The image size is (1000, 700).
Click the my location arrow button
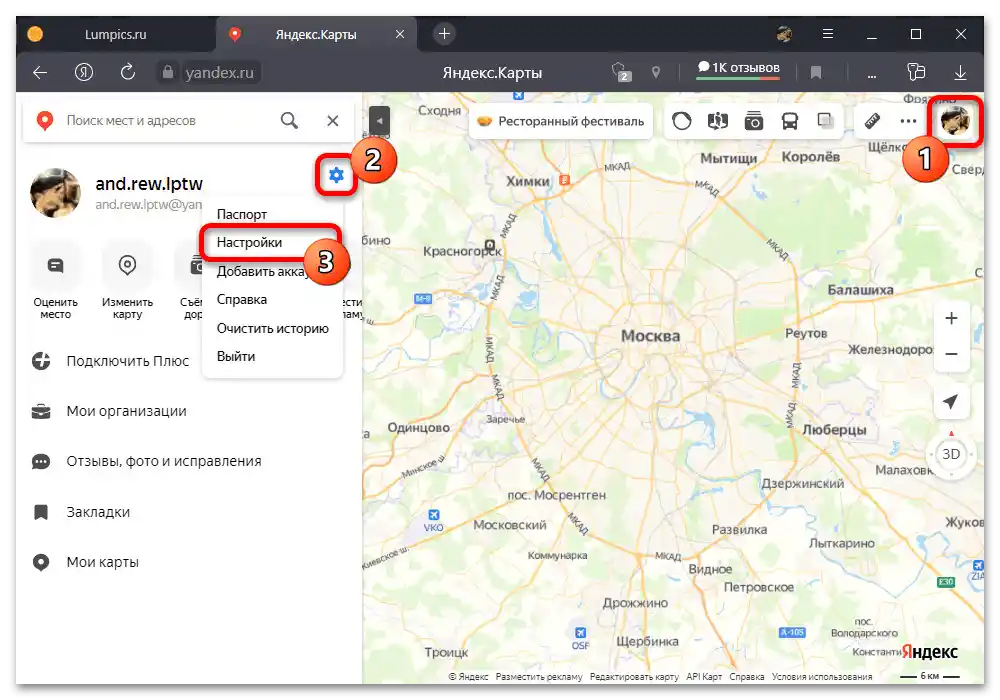point(951,402)
